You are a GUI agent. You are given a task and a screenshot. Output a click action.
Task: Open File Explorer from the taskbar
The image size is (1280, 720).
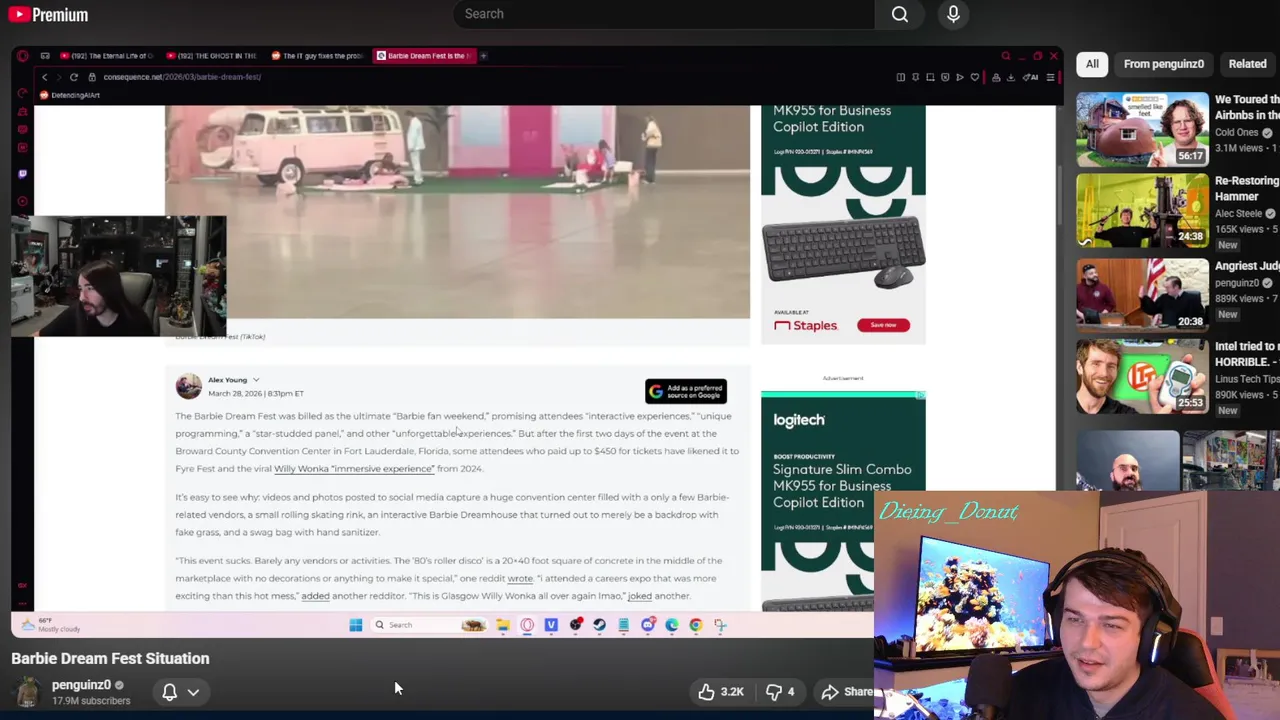[x=503, y=625]
